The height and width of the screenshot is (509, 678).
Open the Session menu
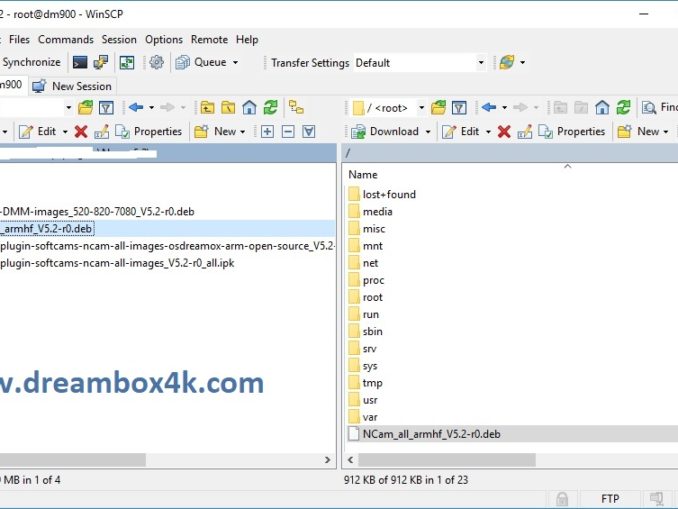[x=119, y=39]
